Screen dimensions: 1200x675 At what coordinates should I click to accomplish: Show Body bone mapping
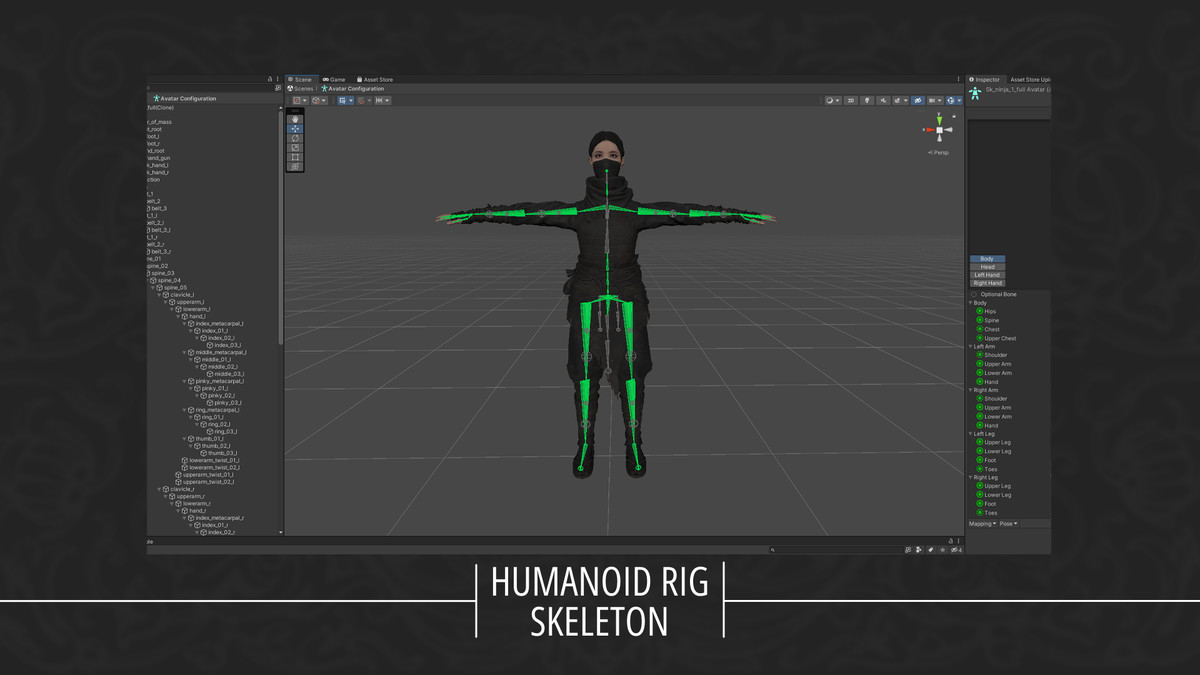987,259
